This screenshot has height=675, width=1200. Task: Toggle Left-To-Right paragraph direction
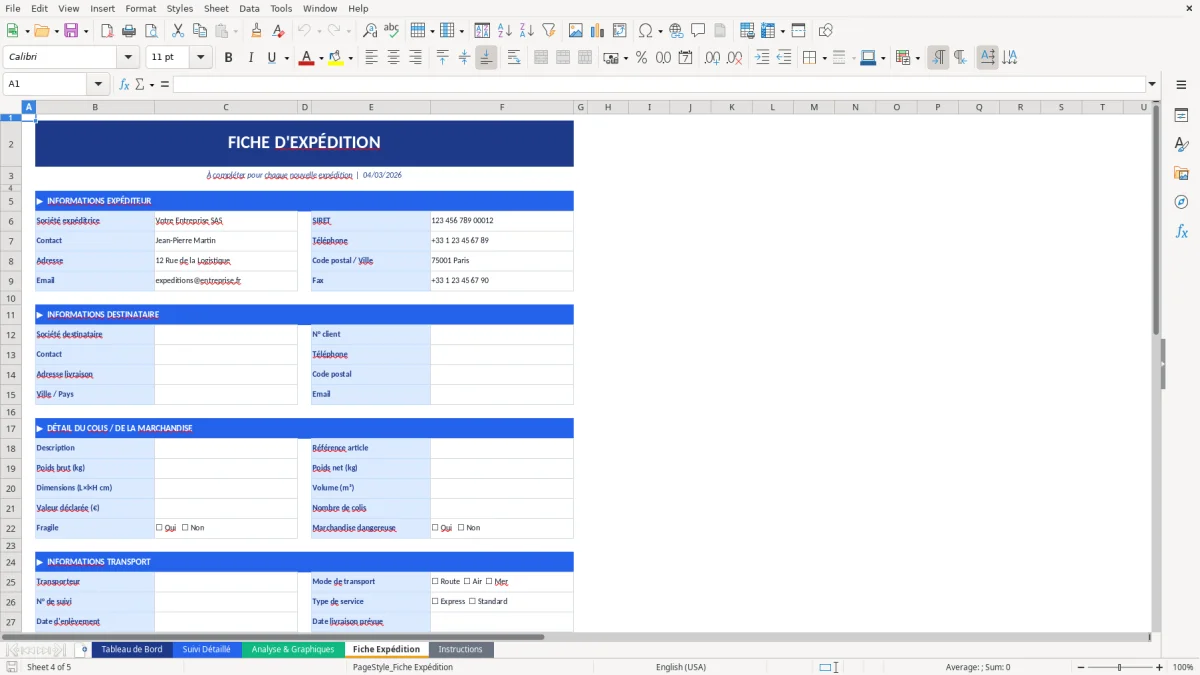click(x=938, y=58)
